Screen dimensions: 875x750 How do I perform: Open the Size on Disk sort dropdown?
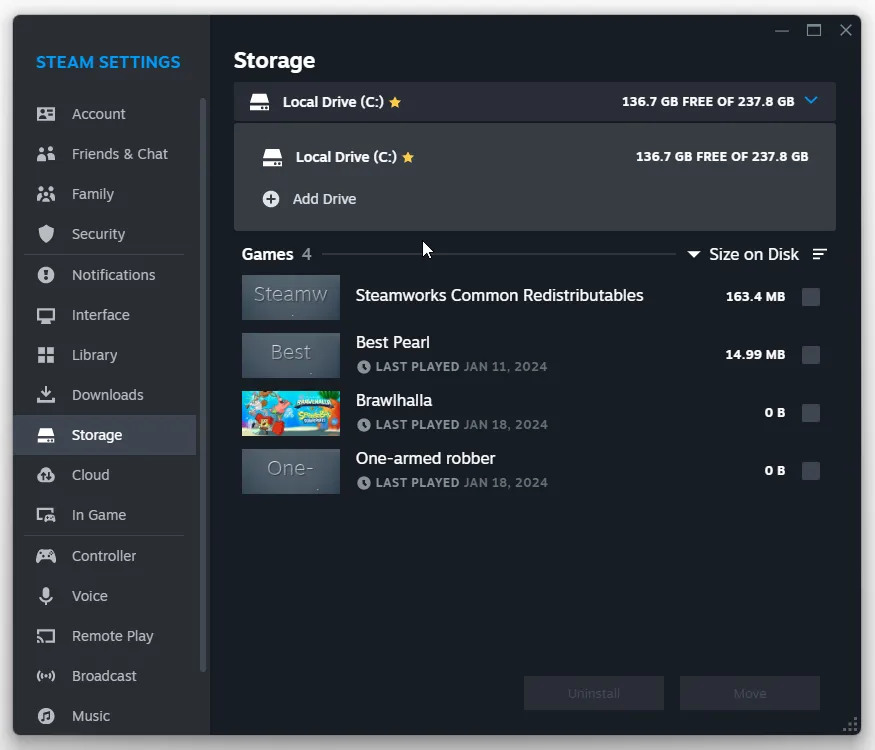(x=743, y=254)
